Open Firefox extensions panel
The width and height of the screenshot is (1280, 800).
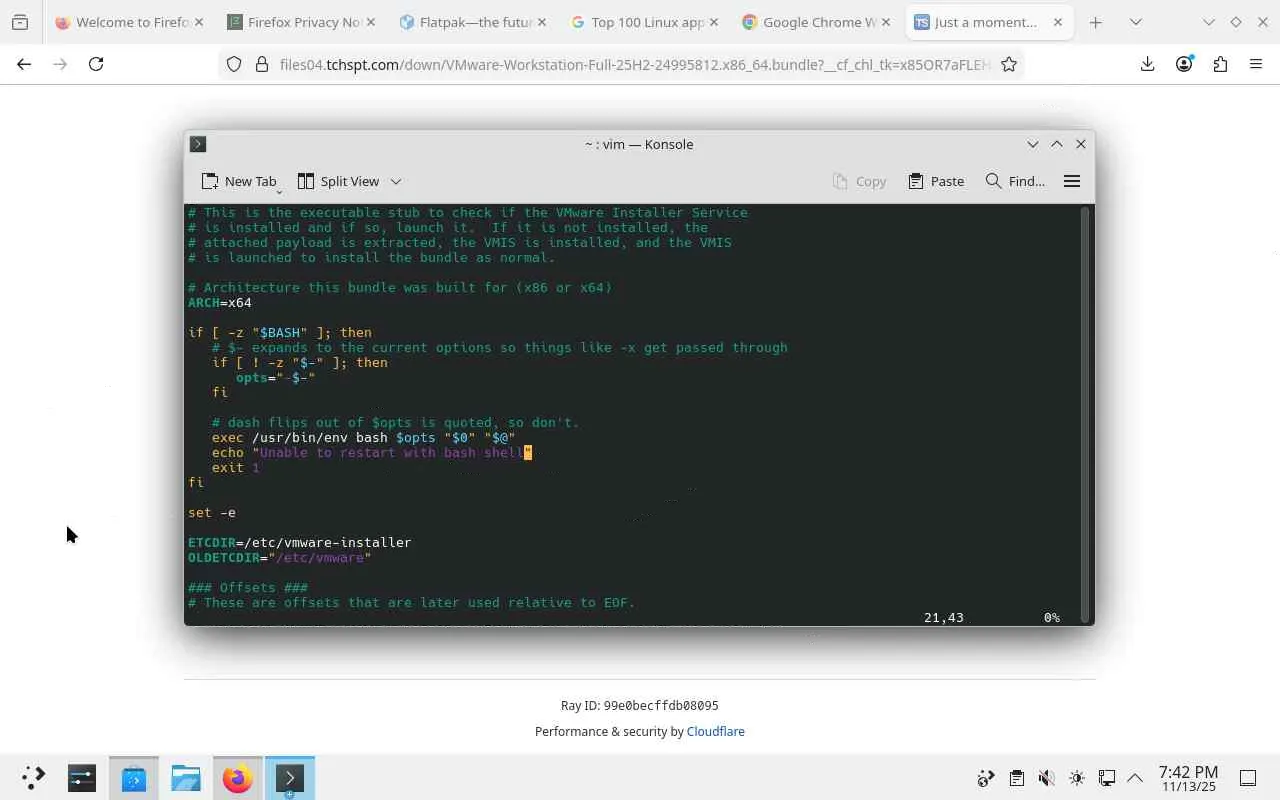pyautogui.click(x=1220, y=64)
